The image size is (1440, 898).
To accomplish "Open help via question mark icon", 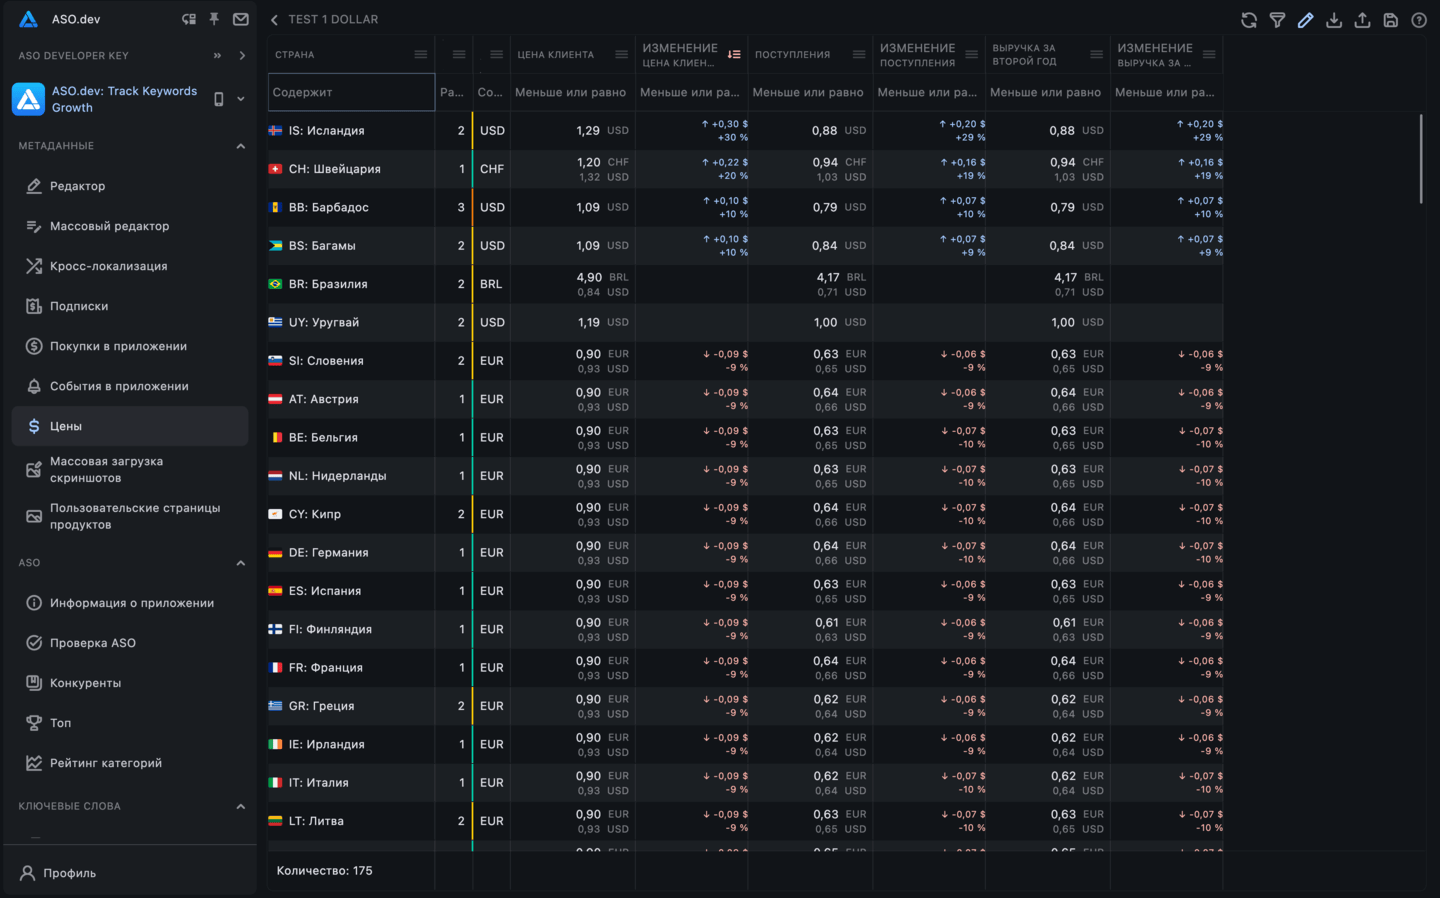I will click(1418, 20).
